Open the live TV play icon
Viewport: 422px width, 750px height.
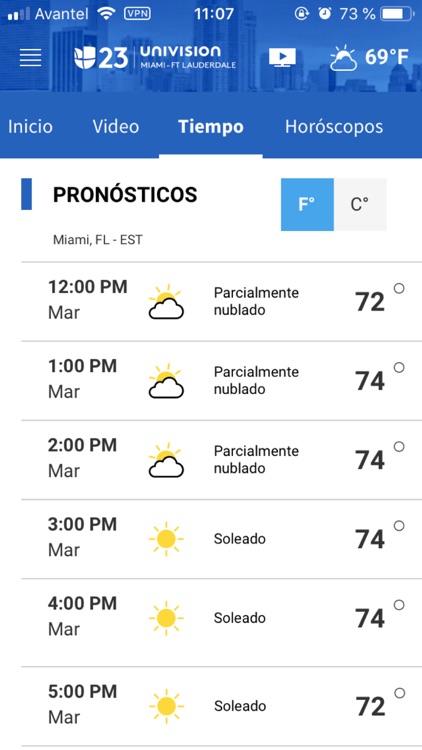tap(282, 58)
